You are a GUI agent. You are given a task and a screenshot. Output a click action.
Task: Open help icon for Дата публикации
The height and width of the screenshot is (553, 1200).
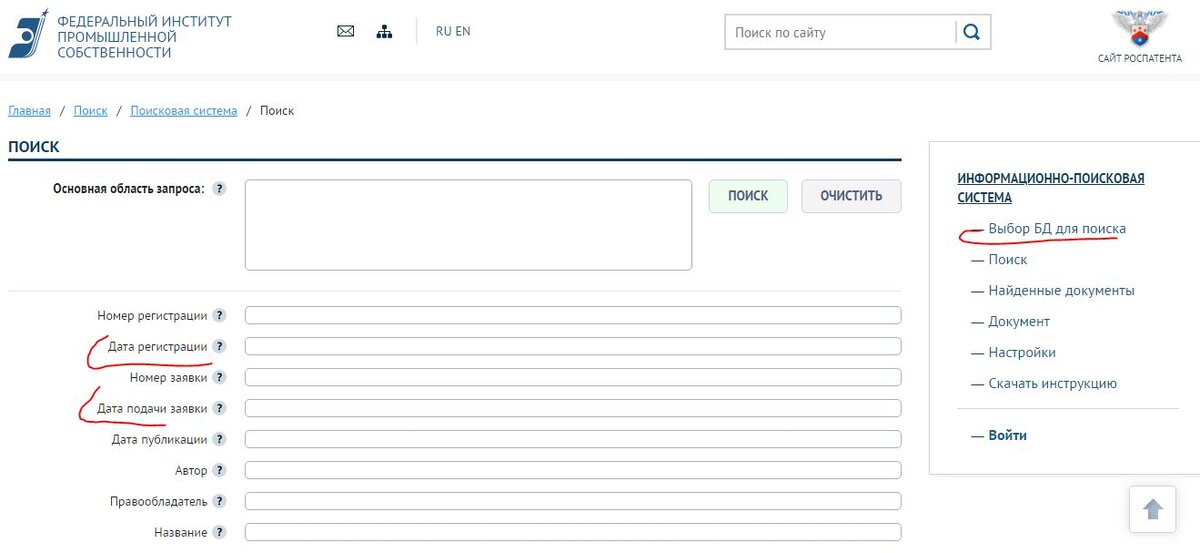[219, 439]
